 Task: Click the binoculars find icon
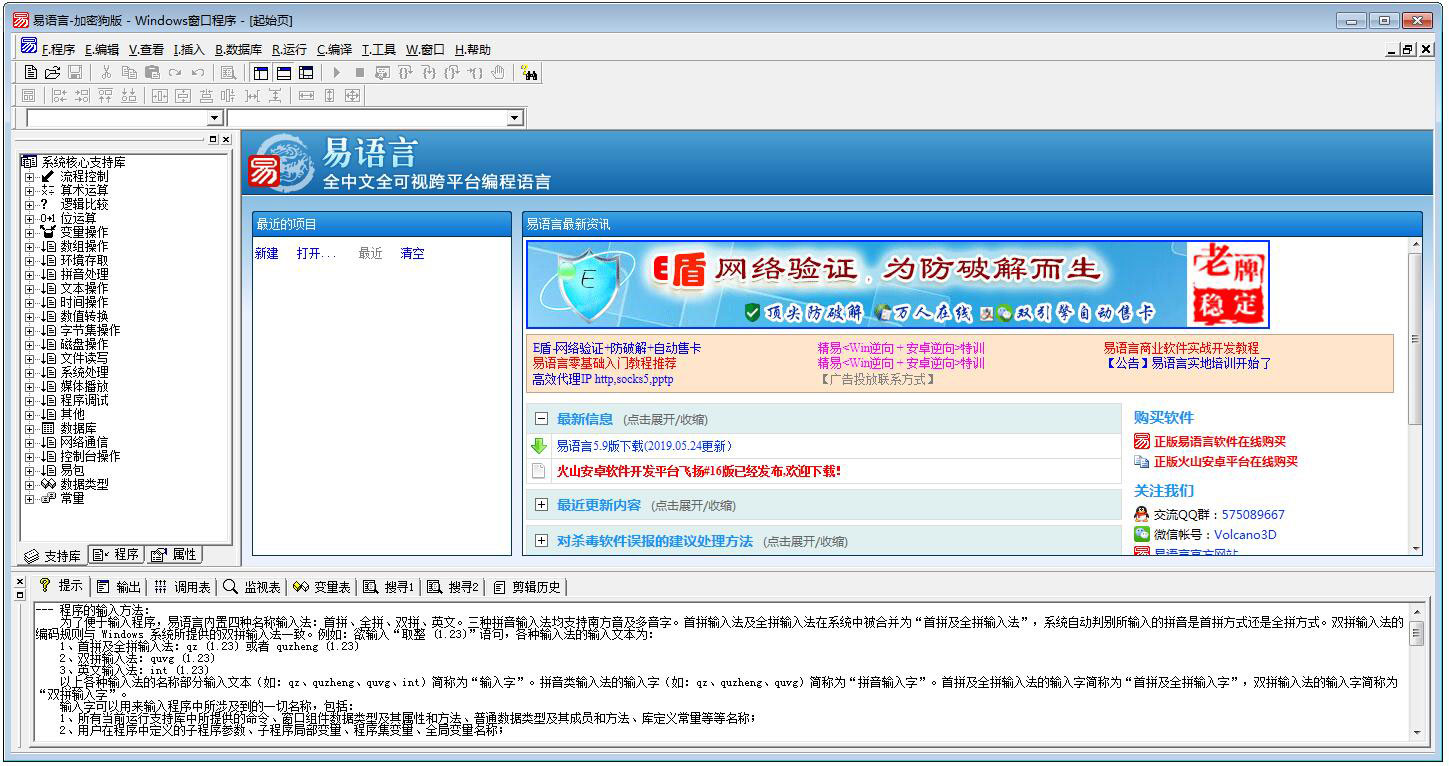(531, 72)
